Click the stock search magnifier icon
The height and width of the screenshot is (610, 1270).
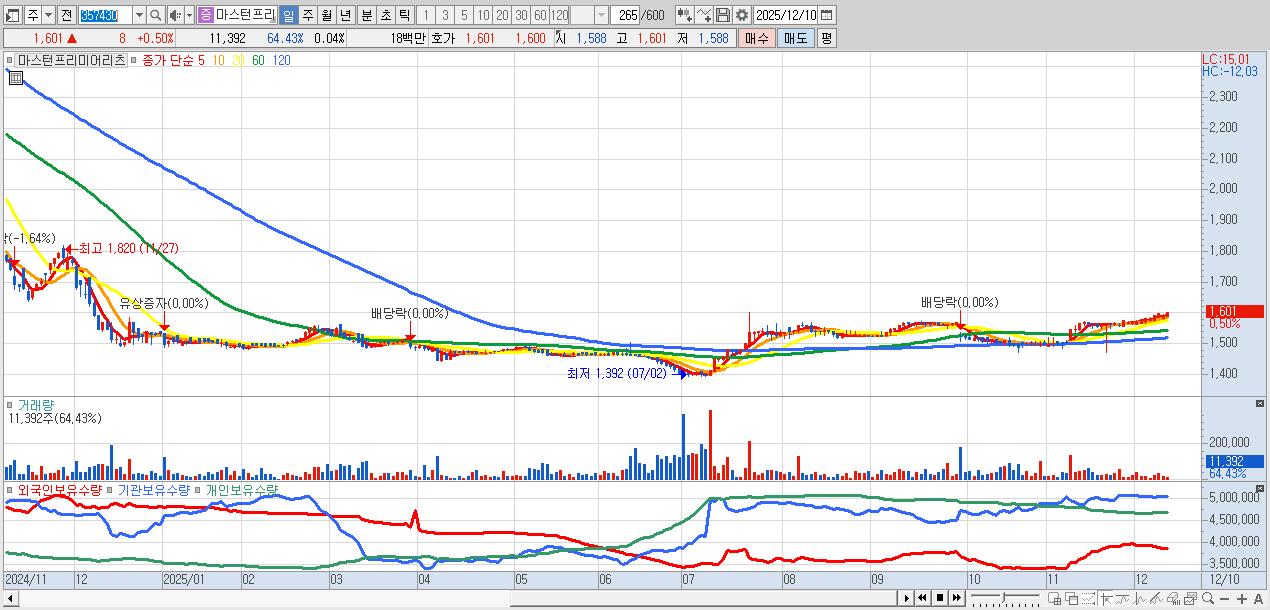point(155,15)
